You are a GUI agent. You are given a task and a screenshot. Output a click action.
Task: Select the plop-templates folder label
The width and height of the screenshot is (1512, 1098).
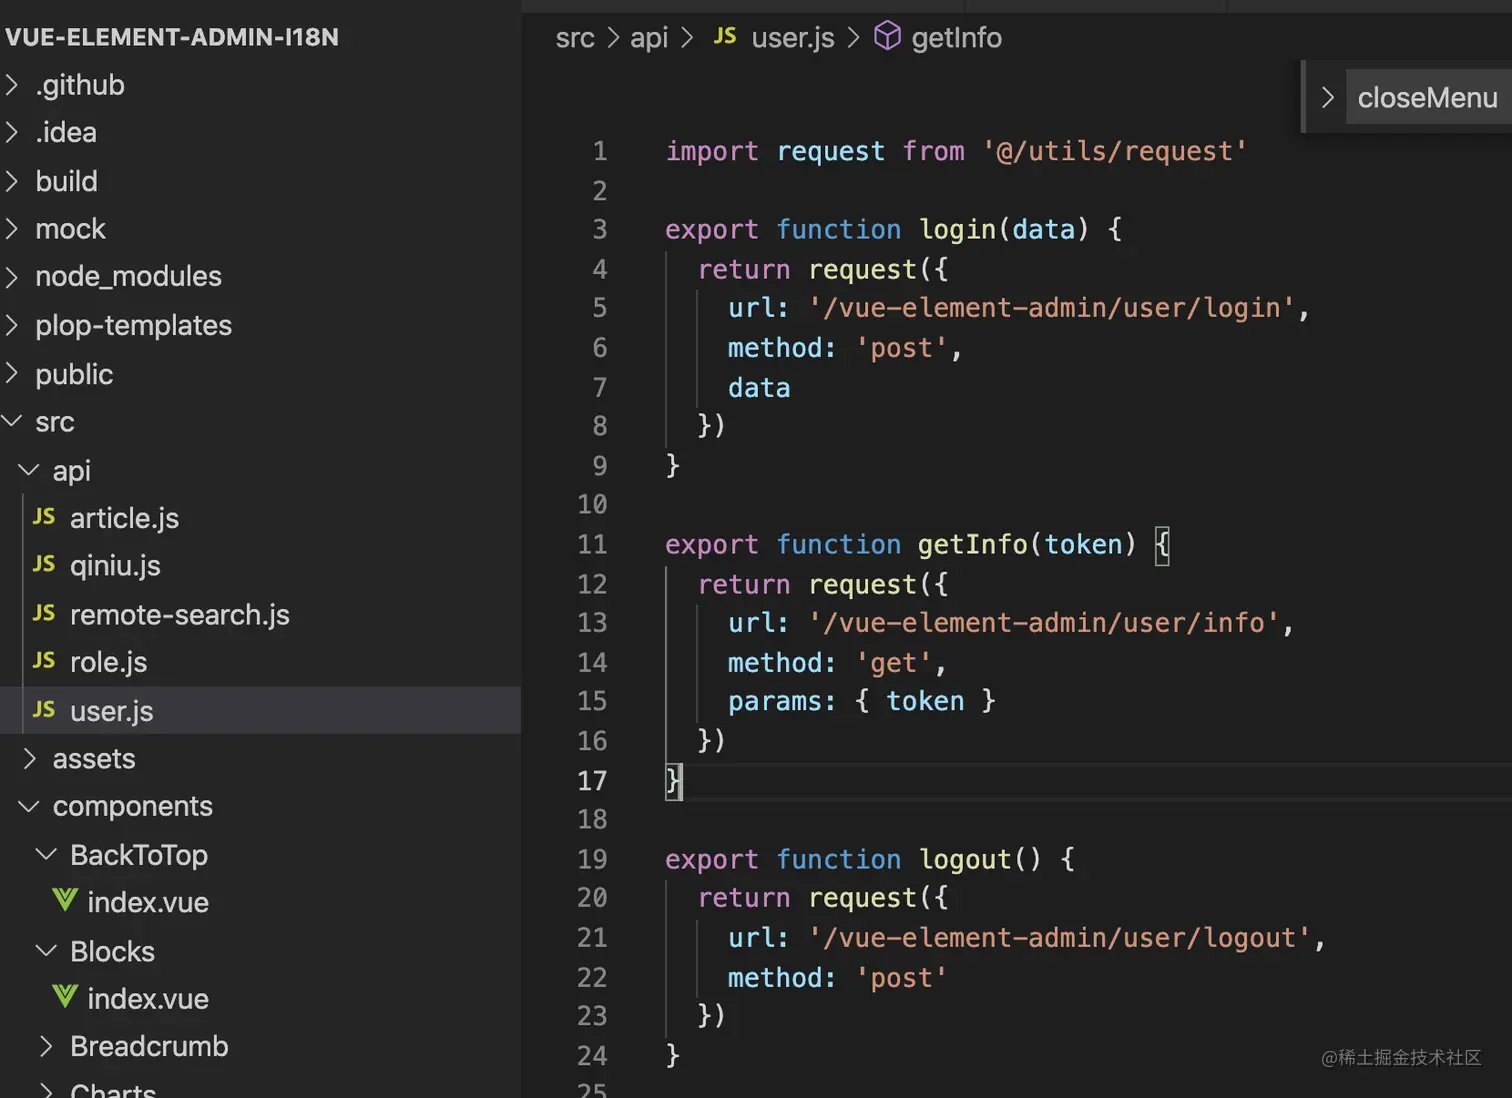[133, 326]
